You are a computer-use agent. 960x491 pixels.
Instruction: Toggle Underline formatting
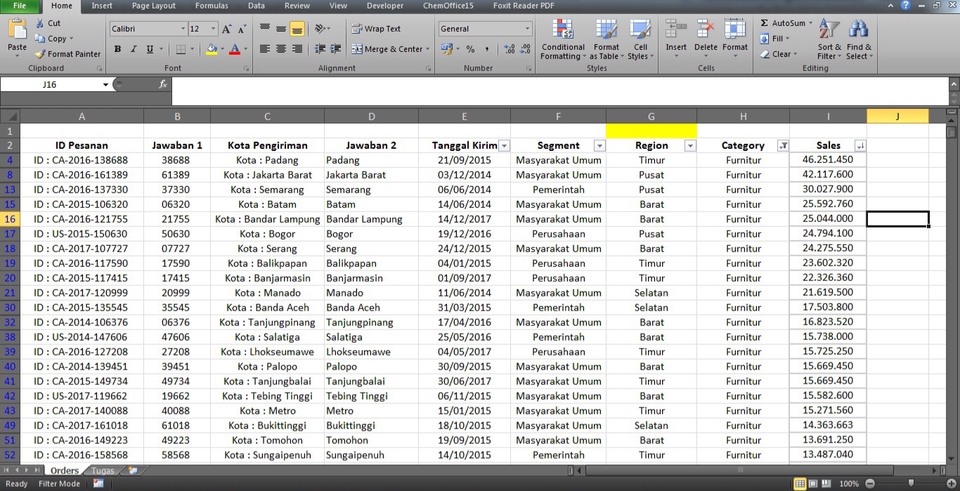point(149,49)
